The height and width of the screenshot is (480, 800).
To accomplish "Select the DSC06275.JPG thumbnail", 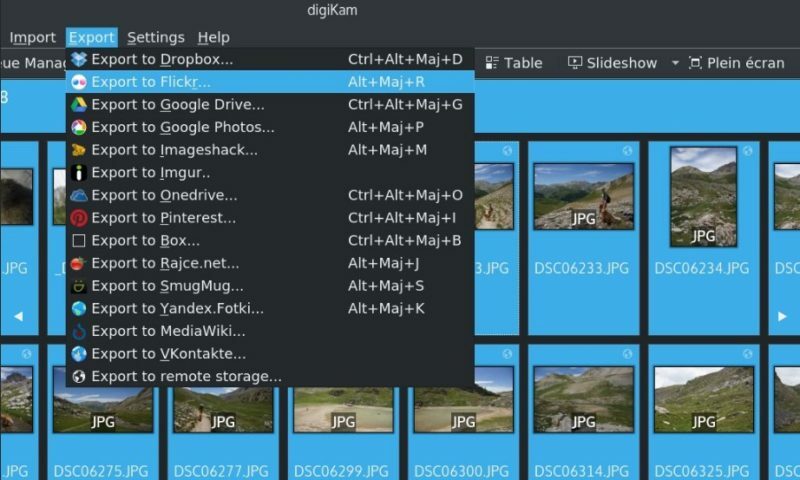I will (x=103, y=409).
